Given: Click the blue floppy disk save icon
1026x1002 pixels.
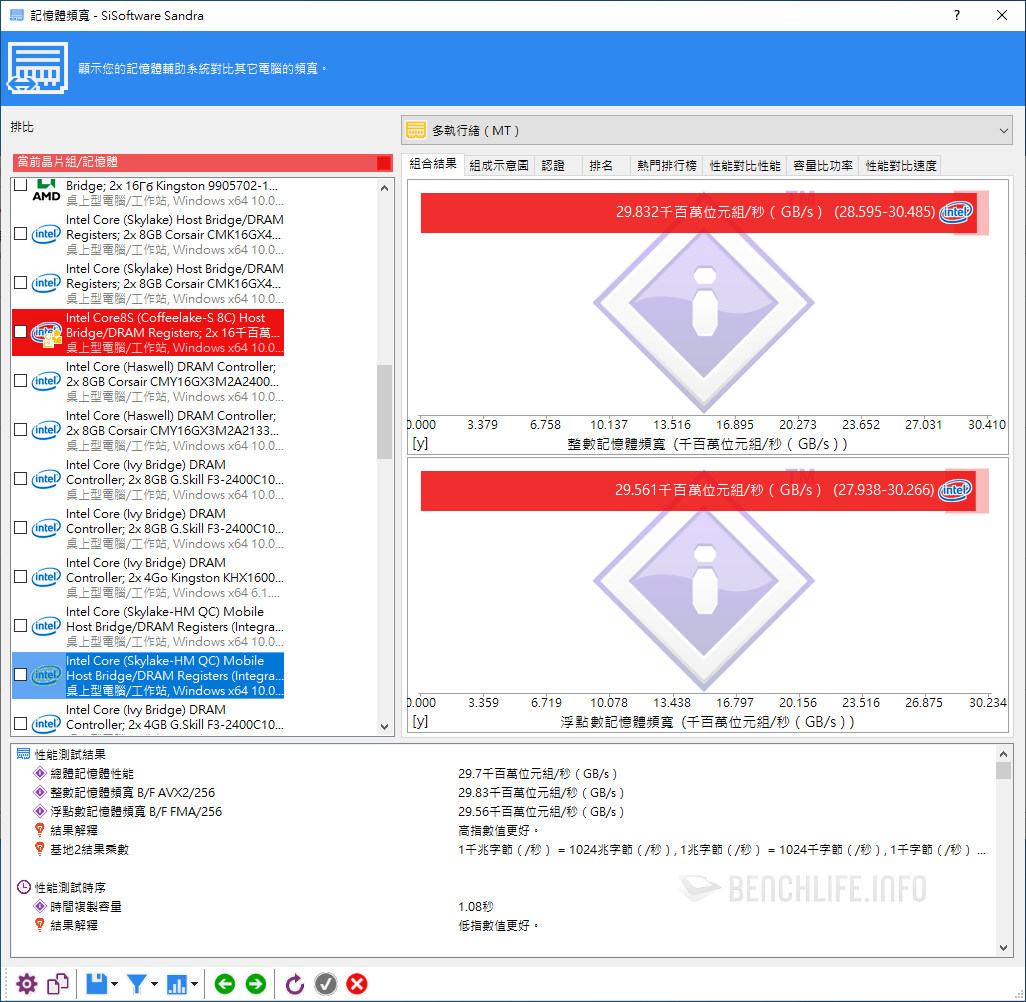Looking at the screenshot, I should [x=97, y=984].
